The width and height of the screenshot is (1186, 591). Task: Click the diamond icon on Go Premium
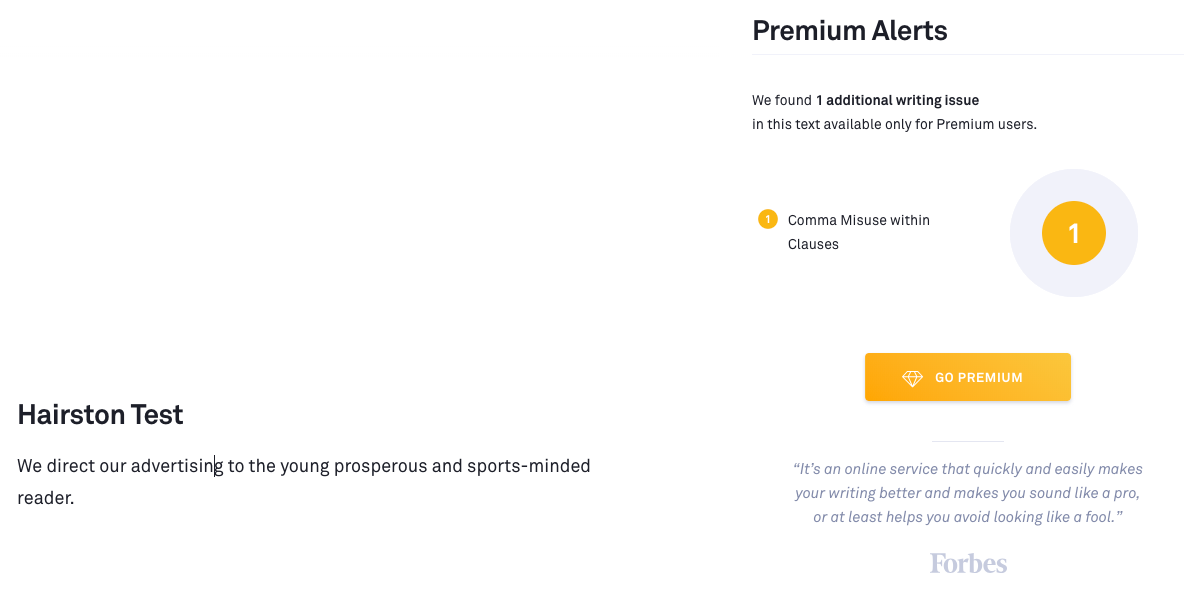point(912,378)
